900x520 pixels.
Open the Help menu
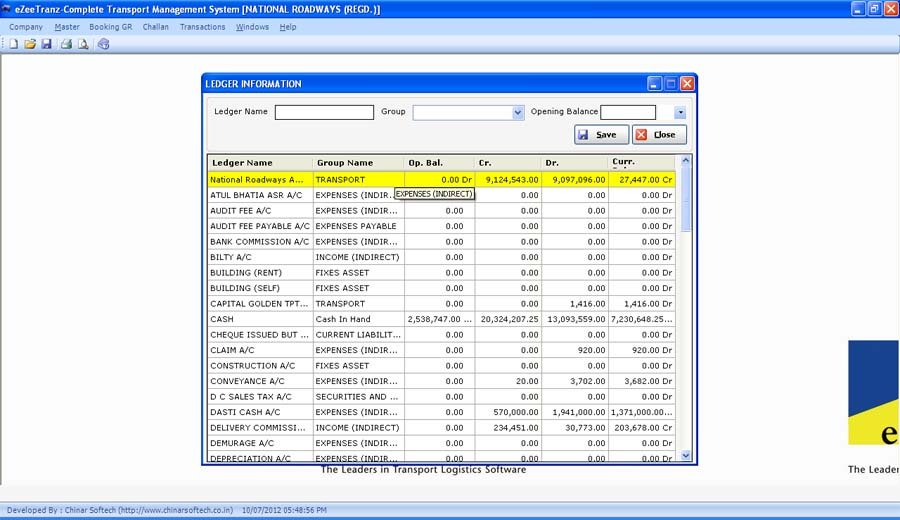point(288,27)
